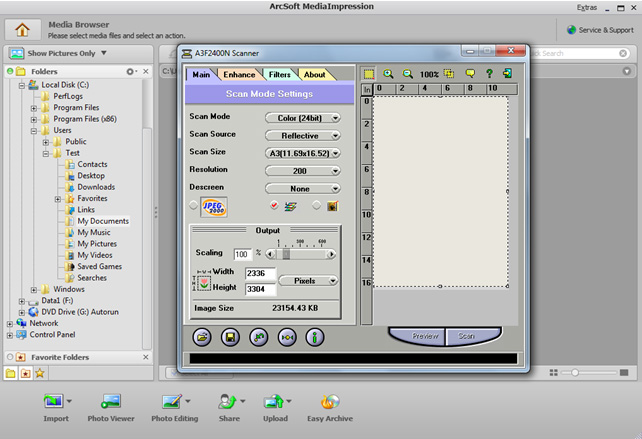Click the Scan button
This screenshot has height=439, width=642.
(472, 337)
